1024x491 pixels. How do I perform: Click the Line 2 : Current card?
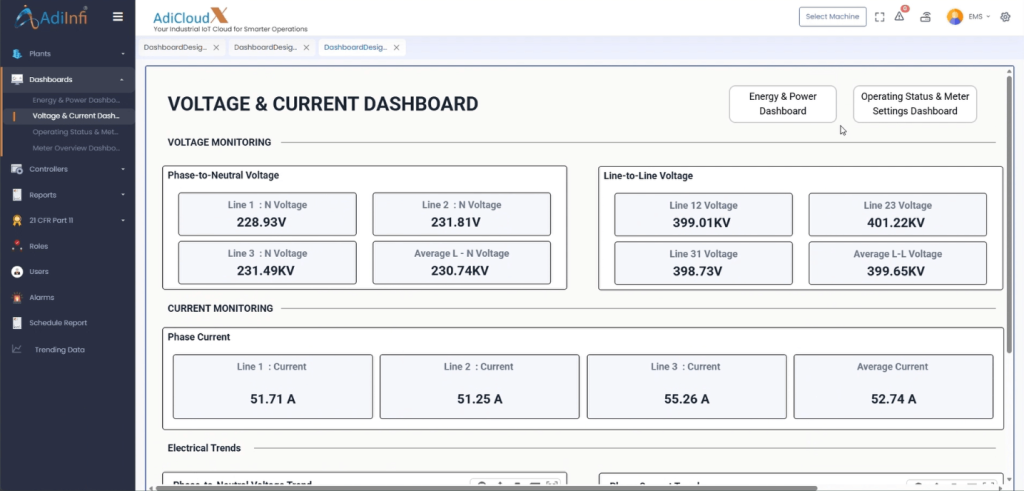[x=479, y=387]
